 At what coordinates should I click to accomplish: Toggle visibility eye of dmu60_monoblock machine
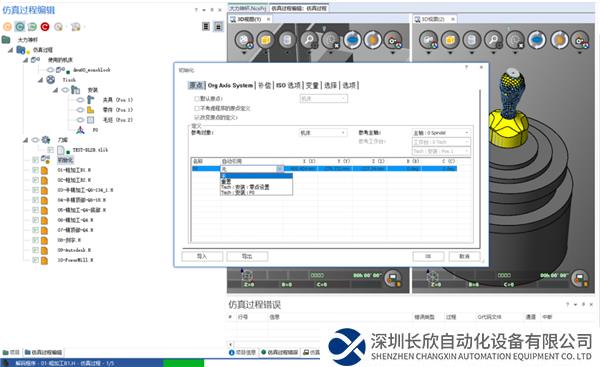[x=50, y=70]
